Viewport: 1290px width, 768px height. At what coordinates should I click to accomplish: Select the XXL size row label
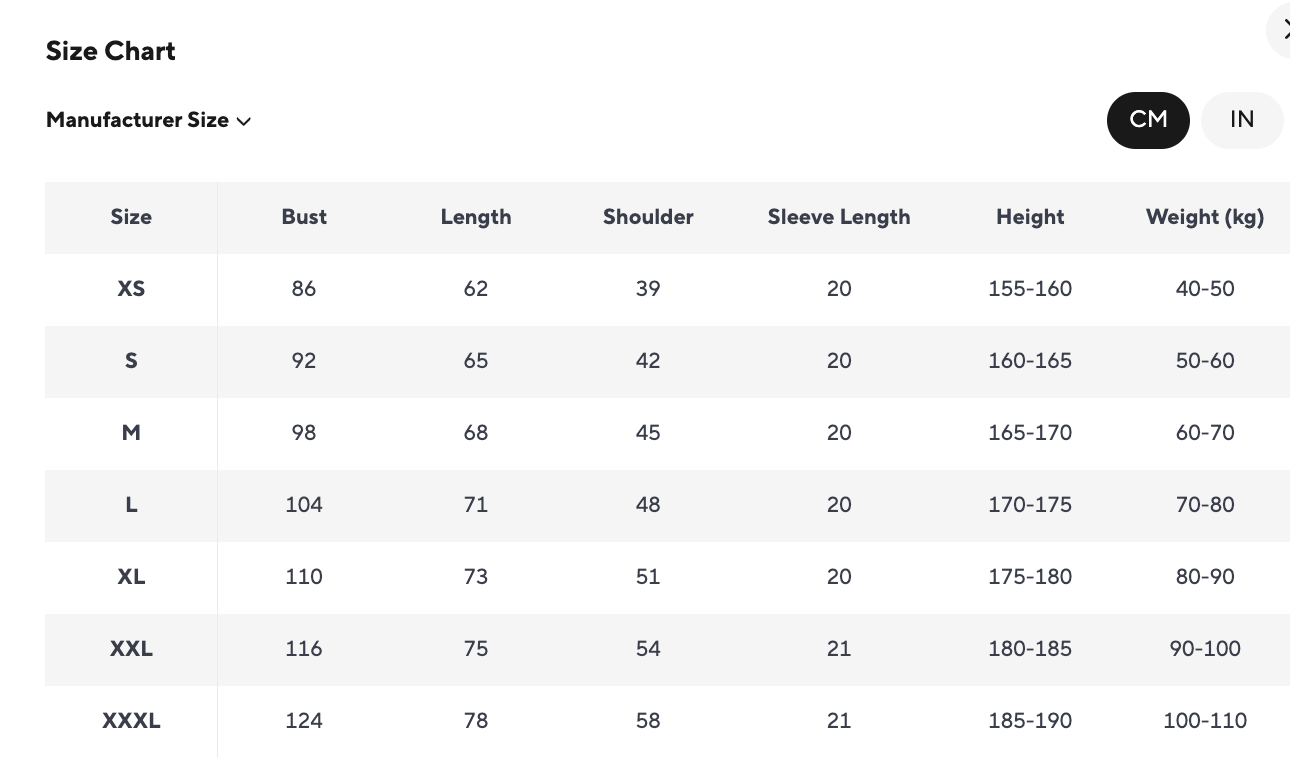pyautogui.click(x=131, y=649)
